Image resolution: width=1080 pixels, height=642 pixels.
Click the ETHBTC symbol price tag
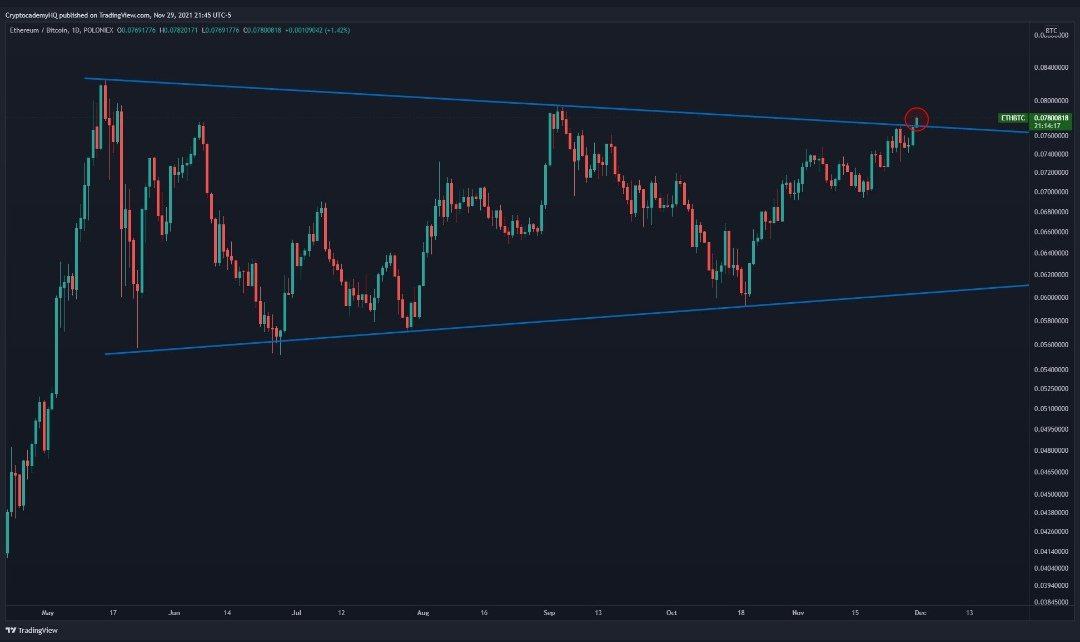pyautogui.click(x=1012, y=118)
